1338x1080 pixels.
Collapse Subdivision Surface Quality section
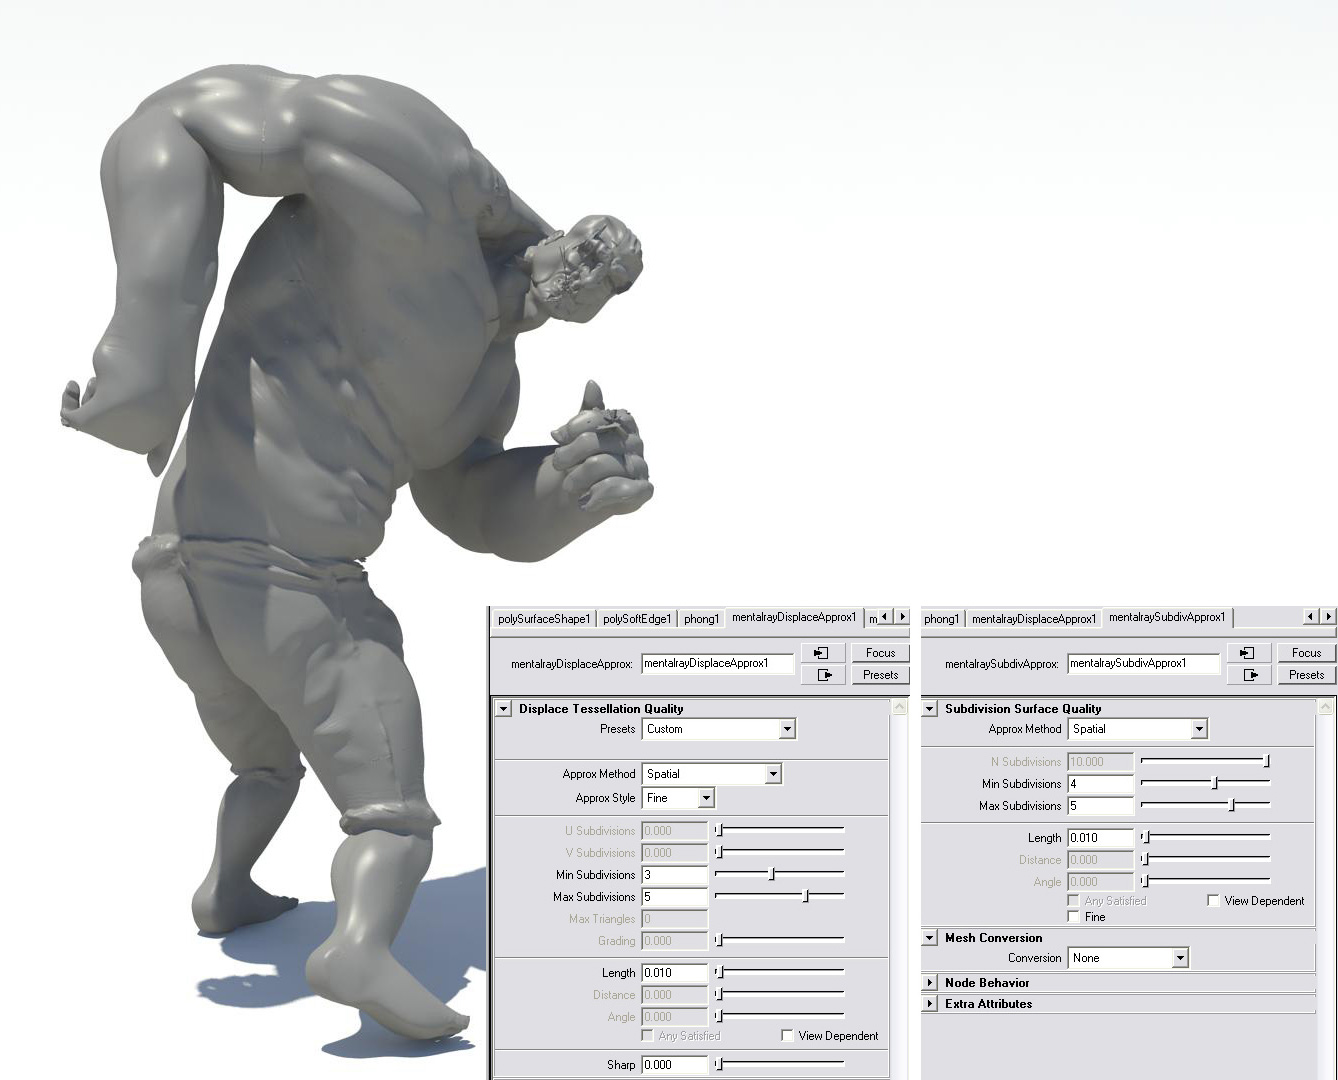tap(930, 709)
